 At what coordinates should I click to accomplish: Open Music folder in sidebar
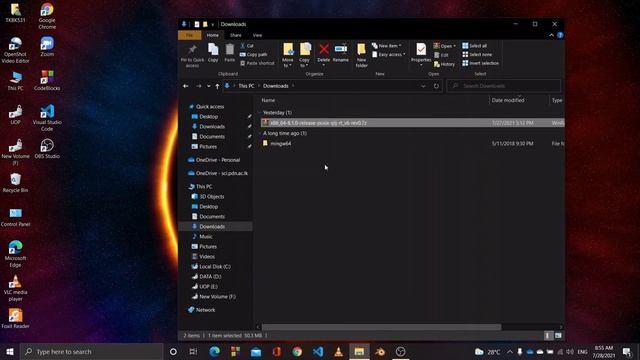pos(206,237)
